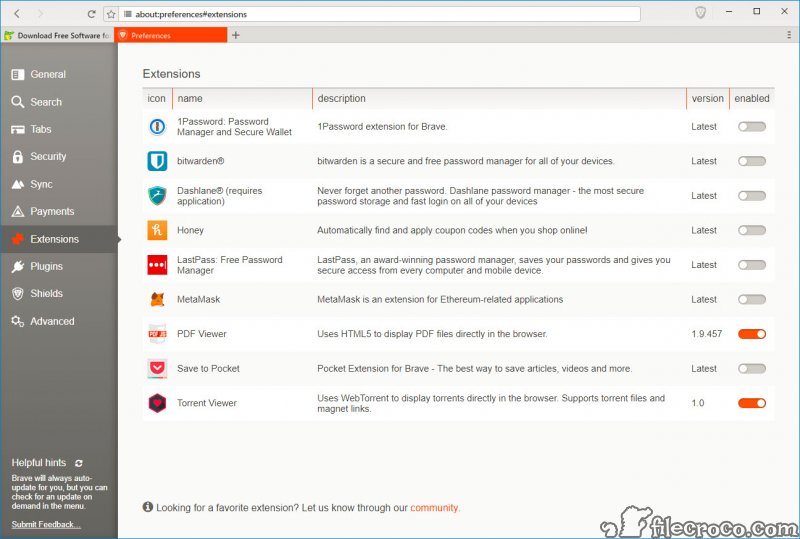This screenshot has width=800, height=539.
Task: Click the Torrent Viewer hexagon icon
Action: pos(157,403)
